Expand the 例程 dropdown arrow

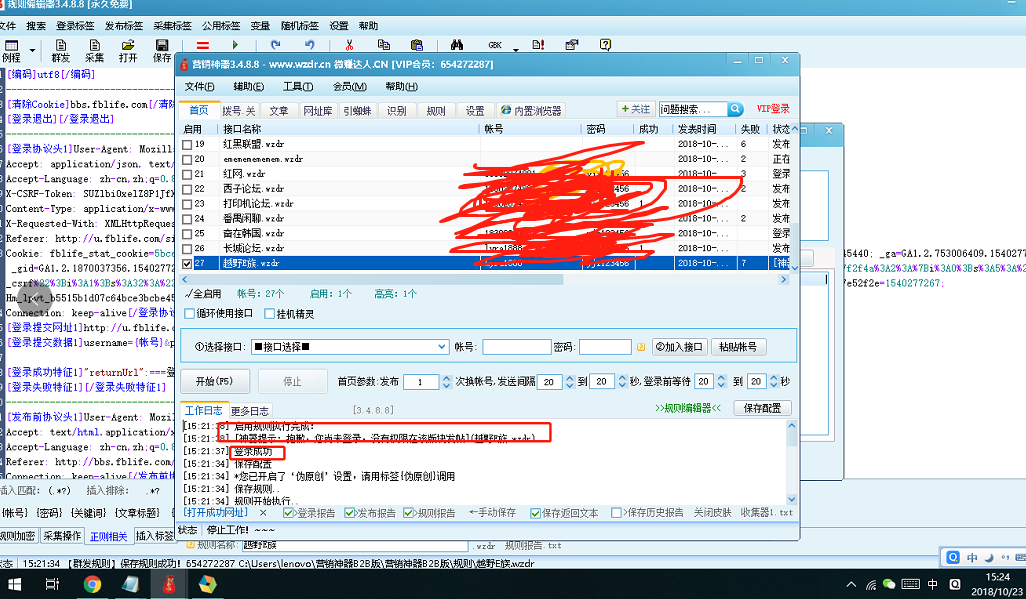click(x=32, y=50)
